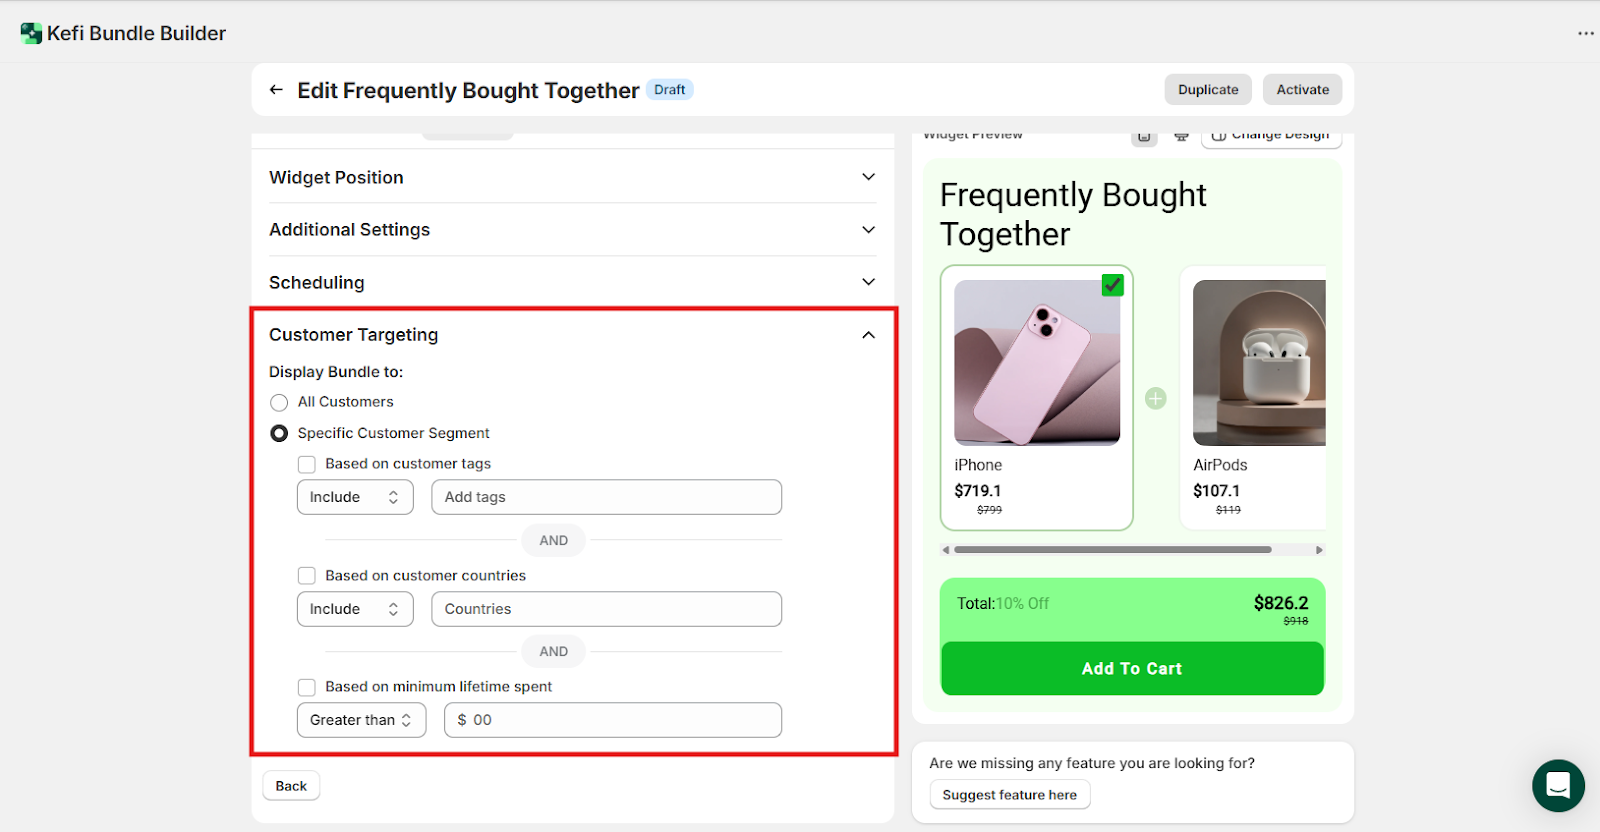Click the Add tags input field
The height and width of the screenshot is (832, 1600).
point(606,497)
